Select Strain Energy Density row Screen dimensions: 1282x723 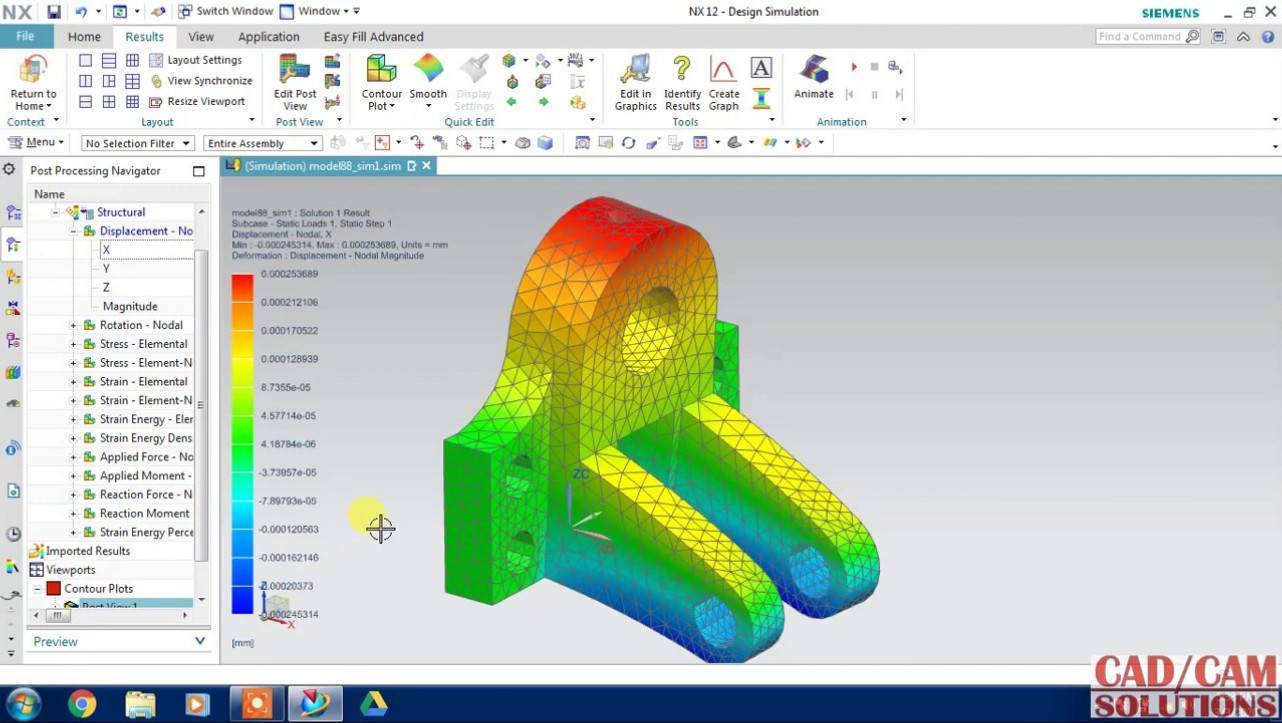pos(138,438)
